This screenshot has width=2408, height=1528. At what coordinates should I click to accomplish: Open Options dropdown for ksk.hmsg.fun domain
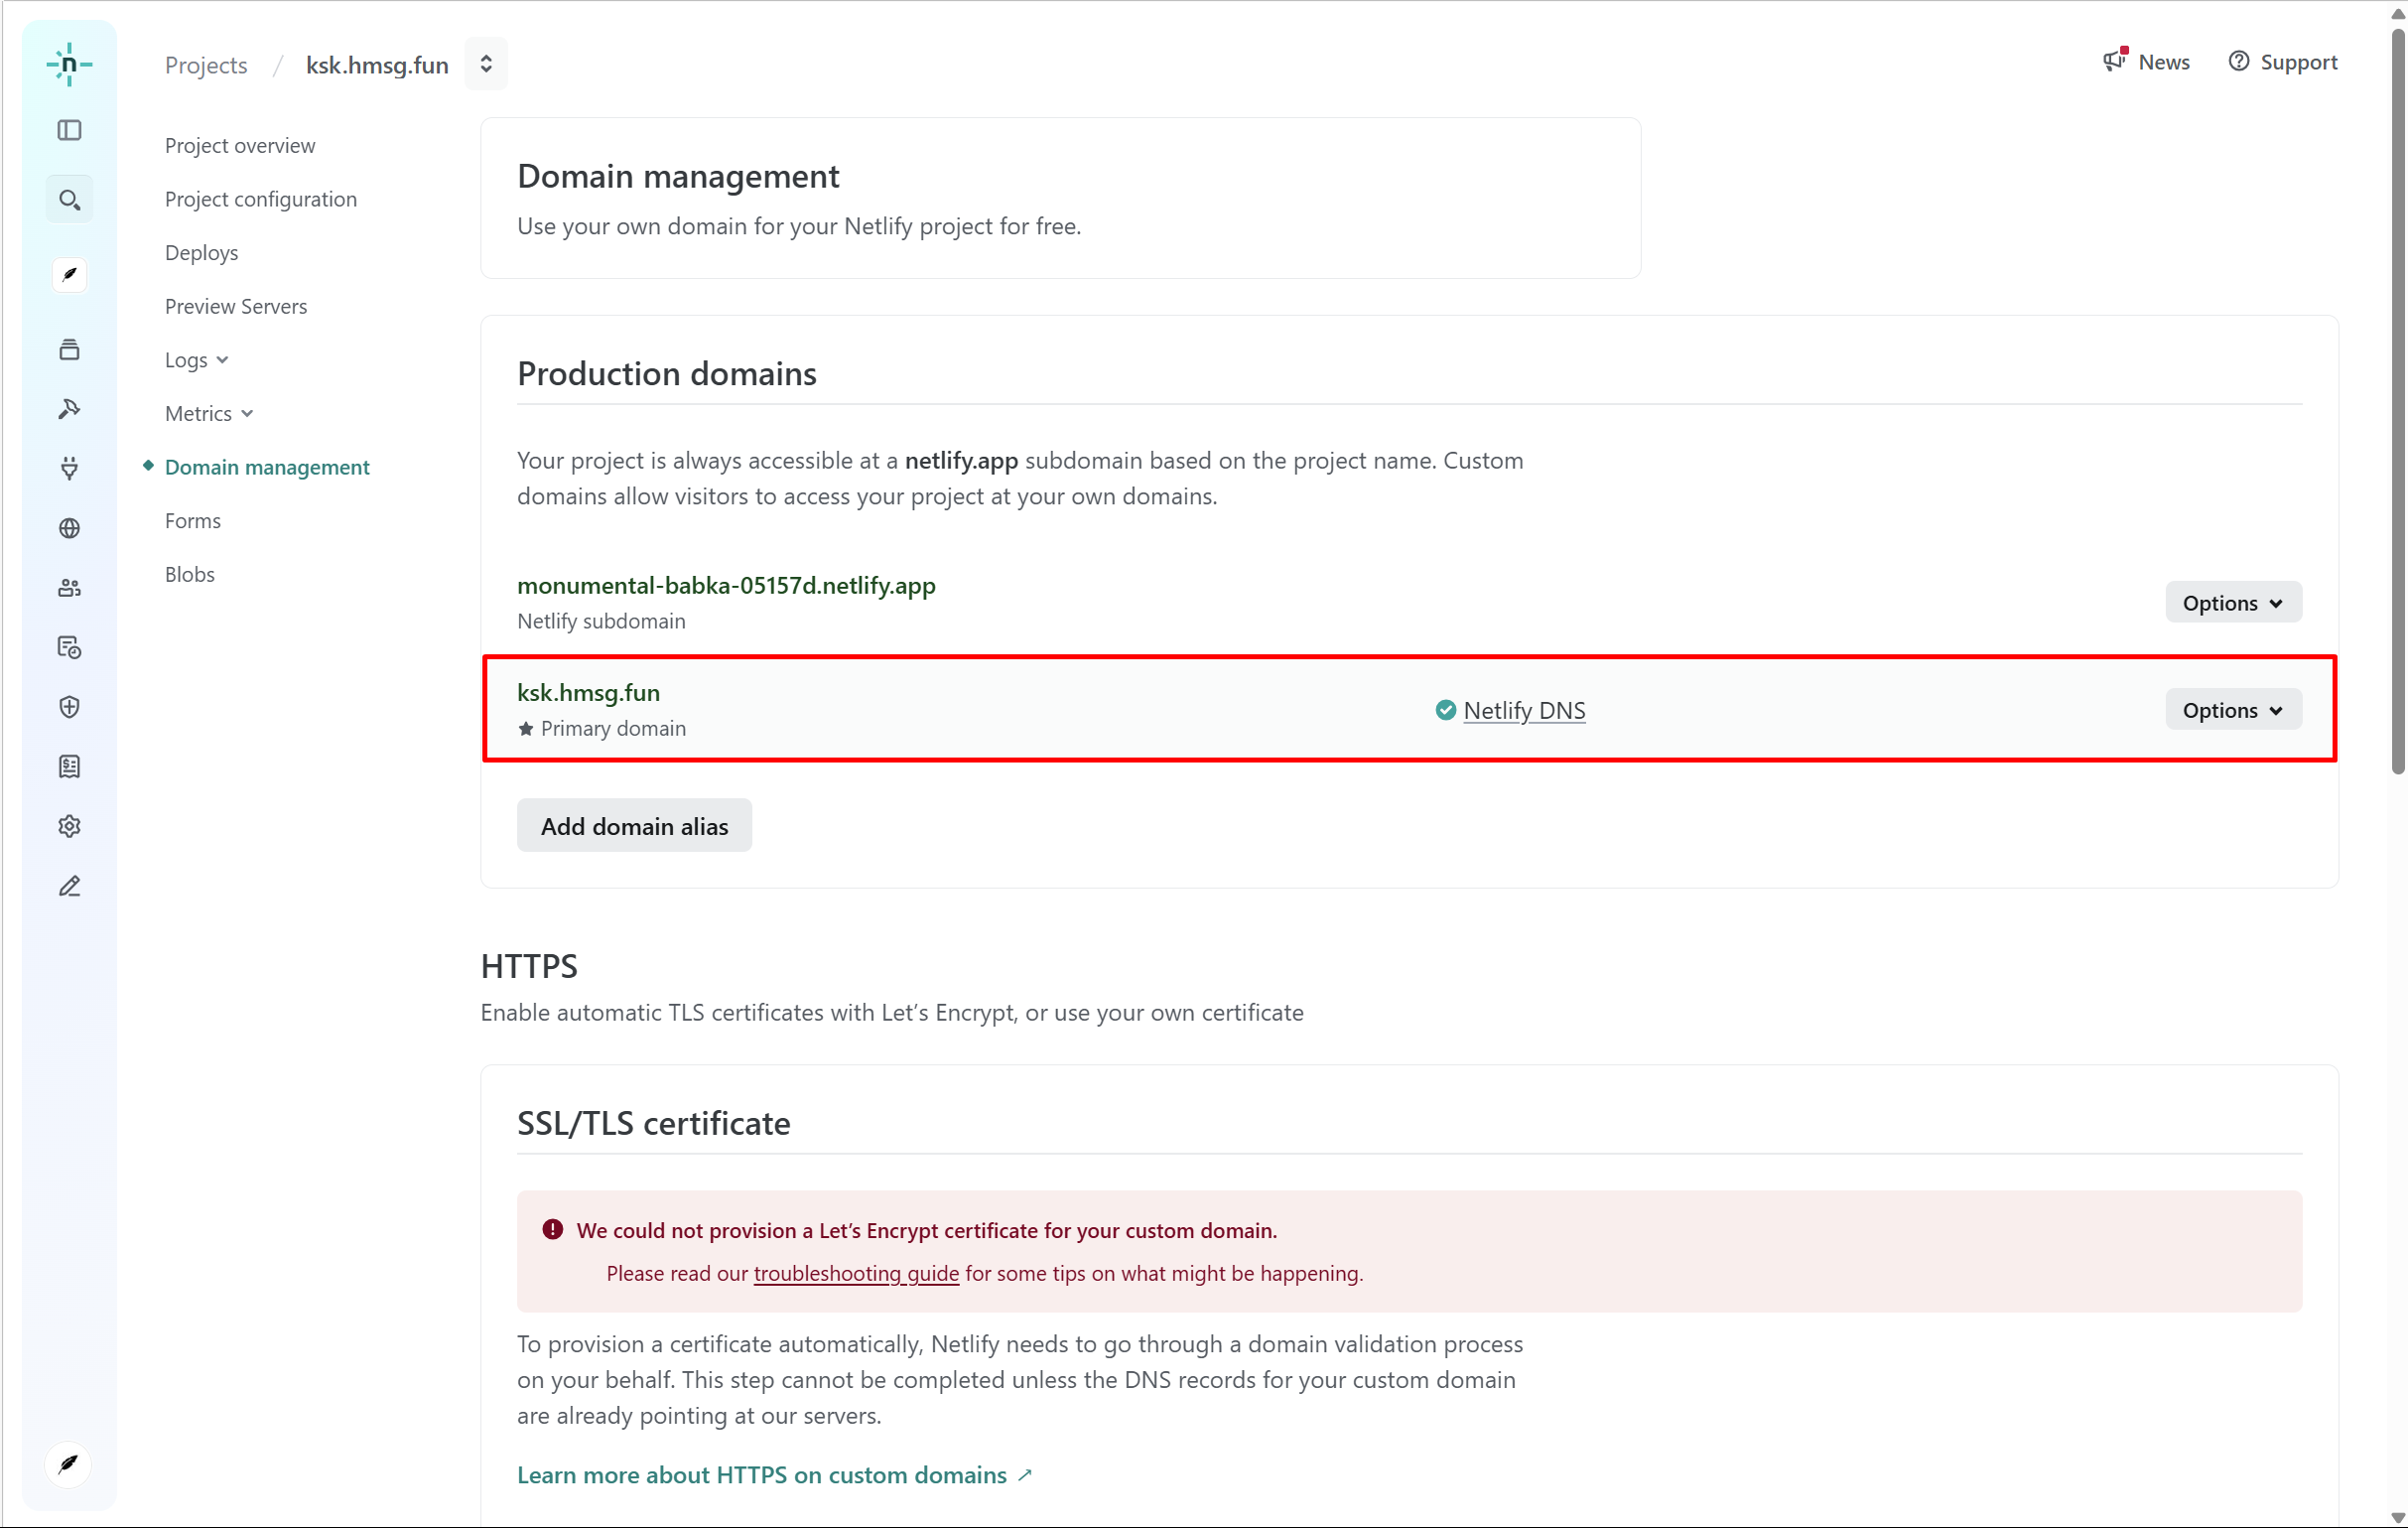pos(2232,710)
